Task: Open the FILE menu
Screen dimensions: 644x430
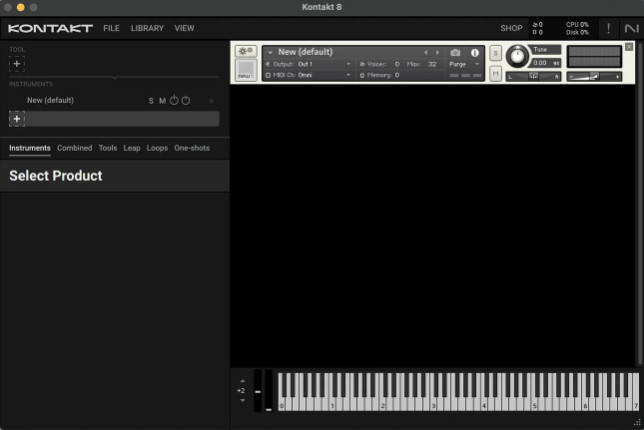Action: pyautogui.click(x=111, y=28)
